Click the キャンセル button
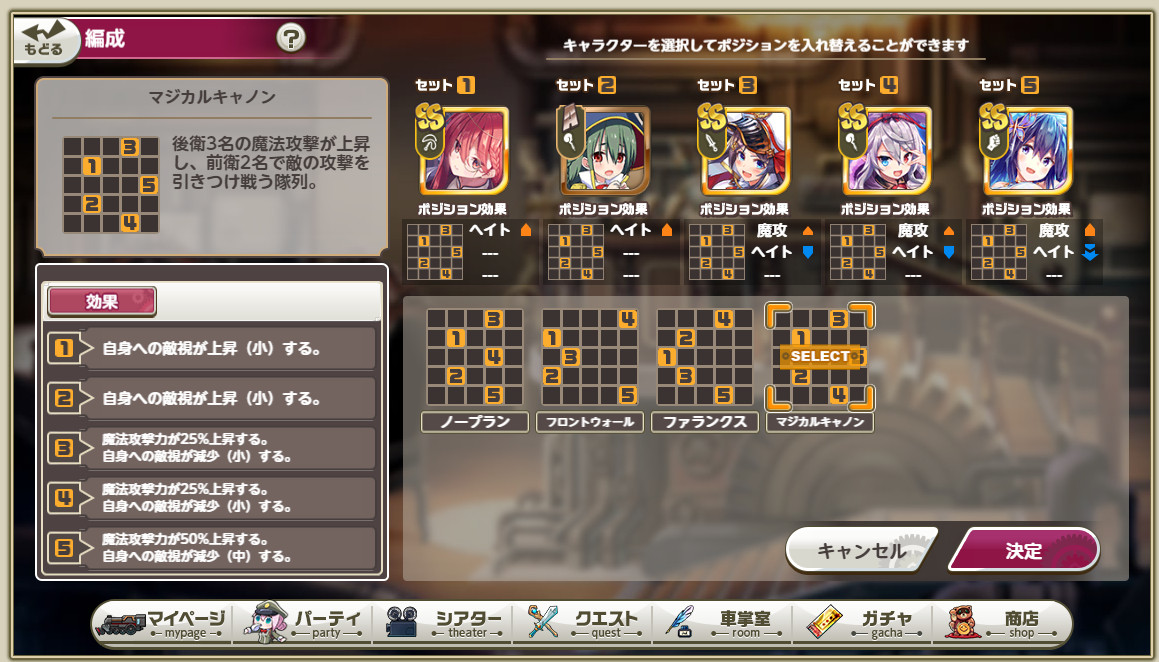The image size is (1159, 662). click(x=862, y=550)
